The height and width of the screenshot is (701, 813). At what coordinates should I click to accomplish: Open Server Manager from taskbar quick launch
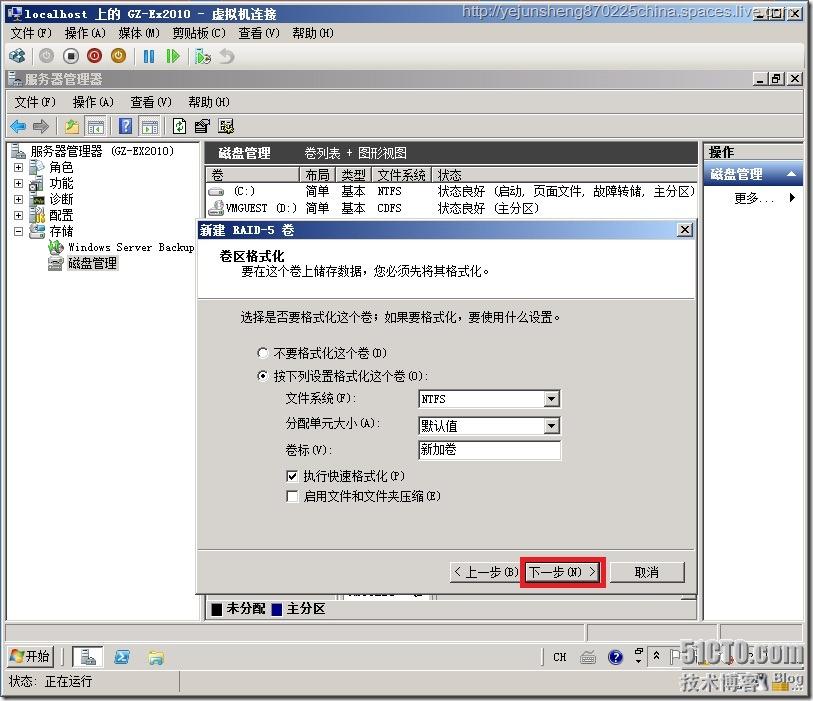(x=88, y=657)
